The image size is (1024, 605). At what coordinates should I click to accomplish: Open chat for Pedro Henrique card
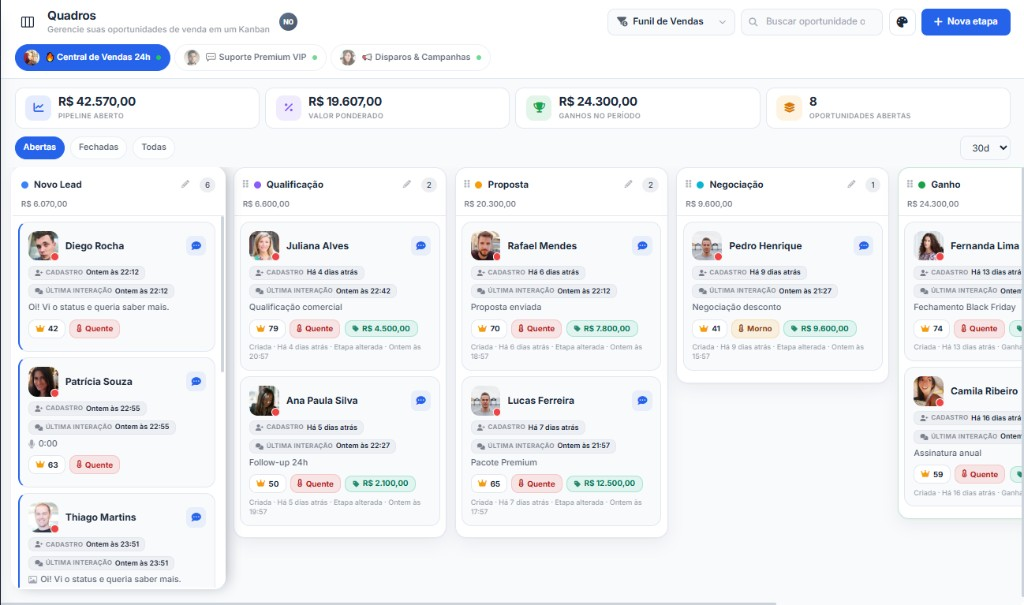pos(863,246)
